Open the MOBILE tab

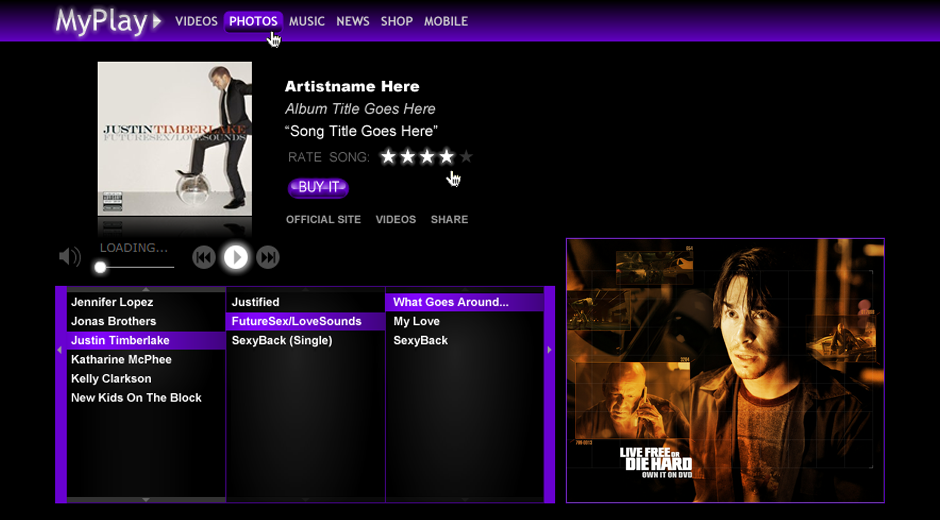[x=445, y=21]
